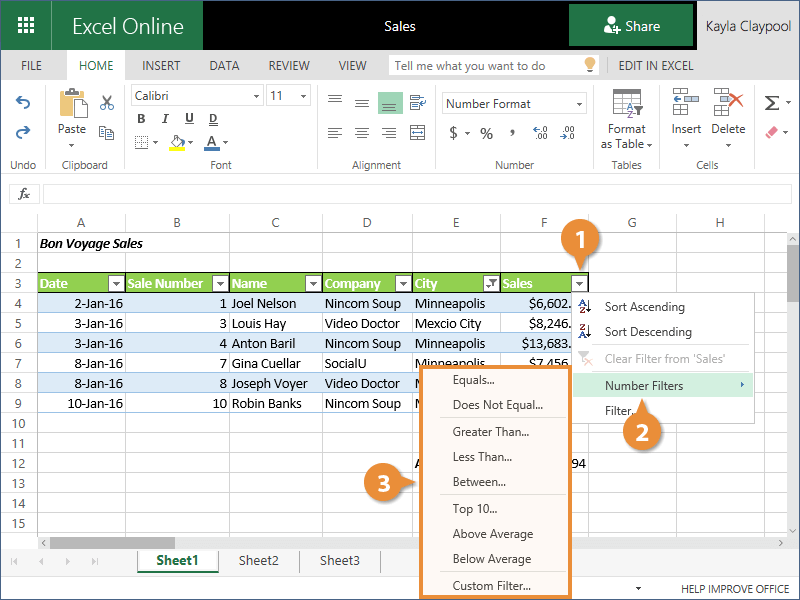This screenshot has height=600, width=800.
Task: Switch to the INSERT ribbon tab
Action: [161, 66]
